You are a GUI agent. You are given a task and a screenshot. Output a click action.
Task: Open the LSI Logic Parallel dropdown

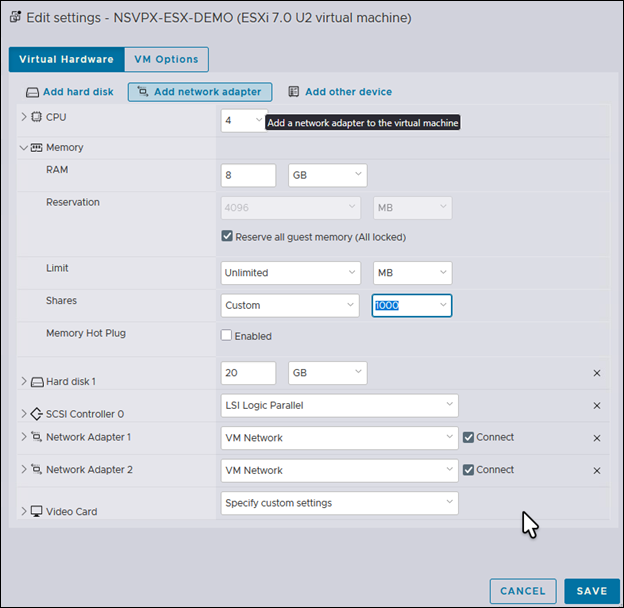pos(339,405)
